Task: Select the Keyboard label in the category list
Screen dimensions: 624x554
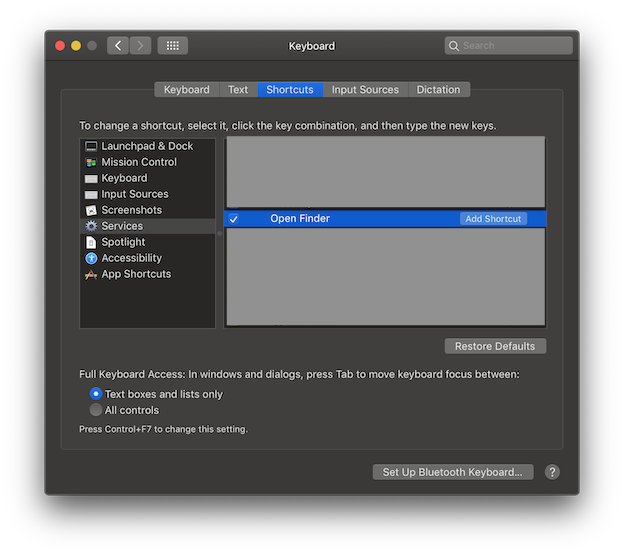Action: [x=124, y=178]
